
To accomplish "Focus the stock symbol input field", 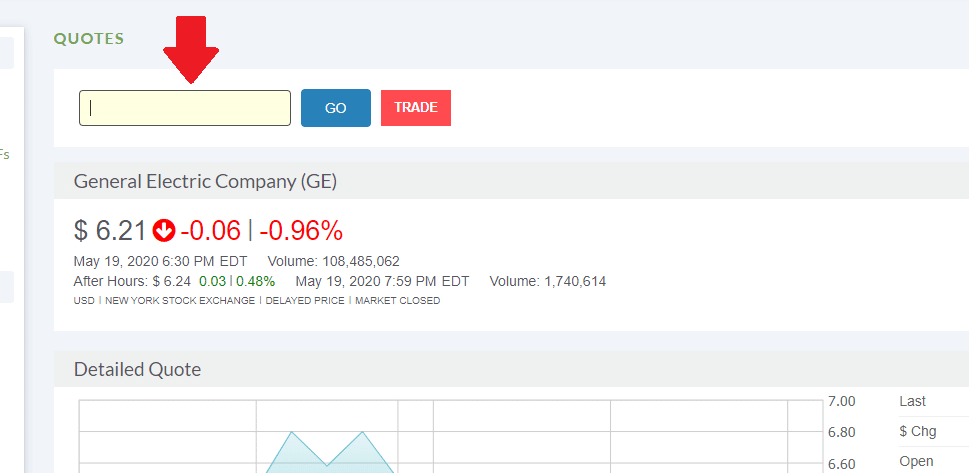I will pos(185,108).
